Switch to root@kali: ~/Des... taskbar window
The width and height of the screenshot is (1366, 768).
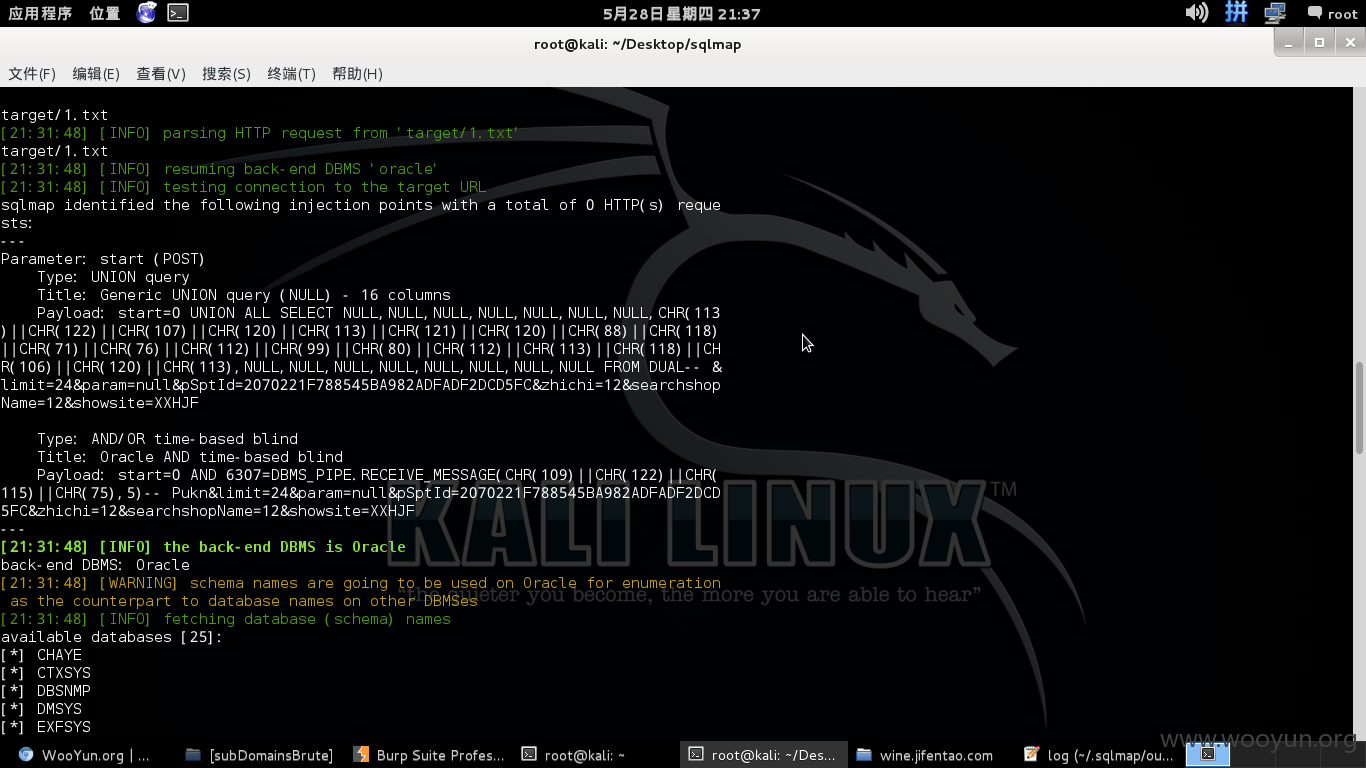point(764,755)
